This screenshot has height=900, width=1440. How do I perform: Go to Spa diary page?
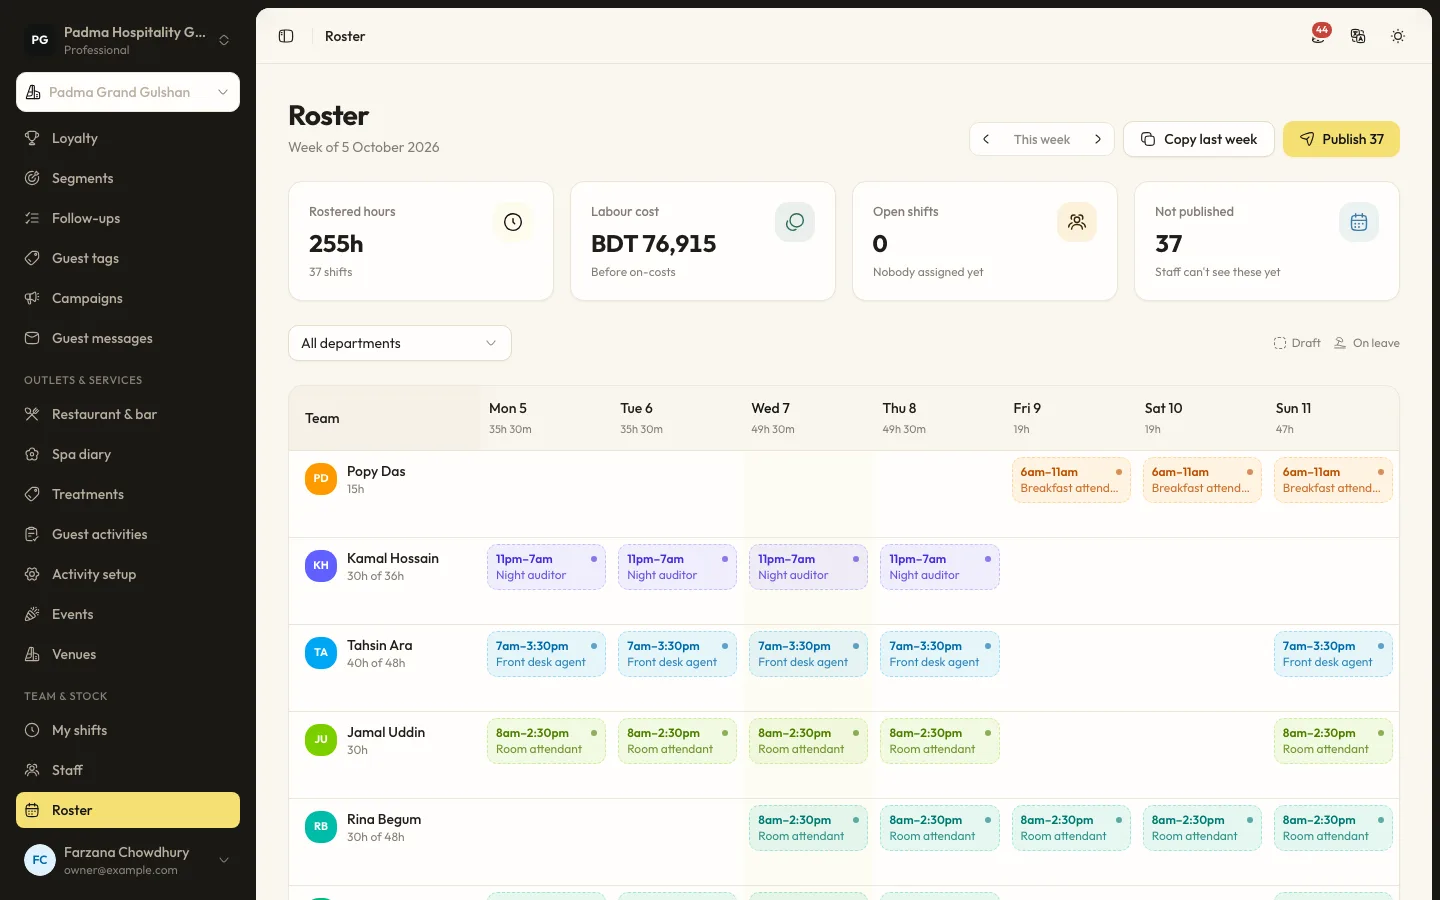click(128, 454)
